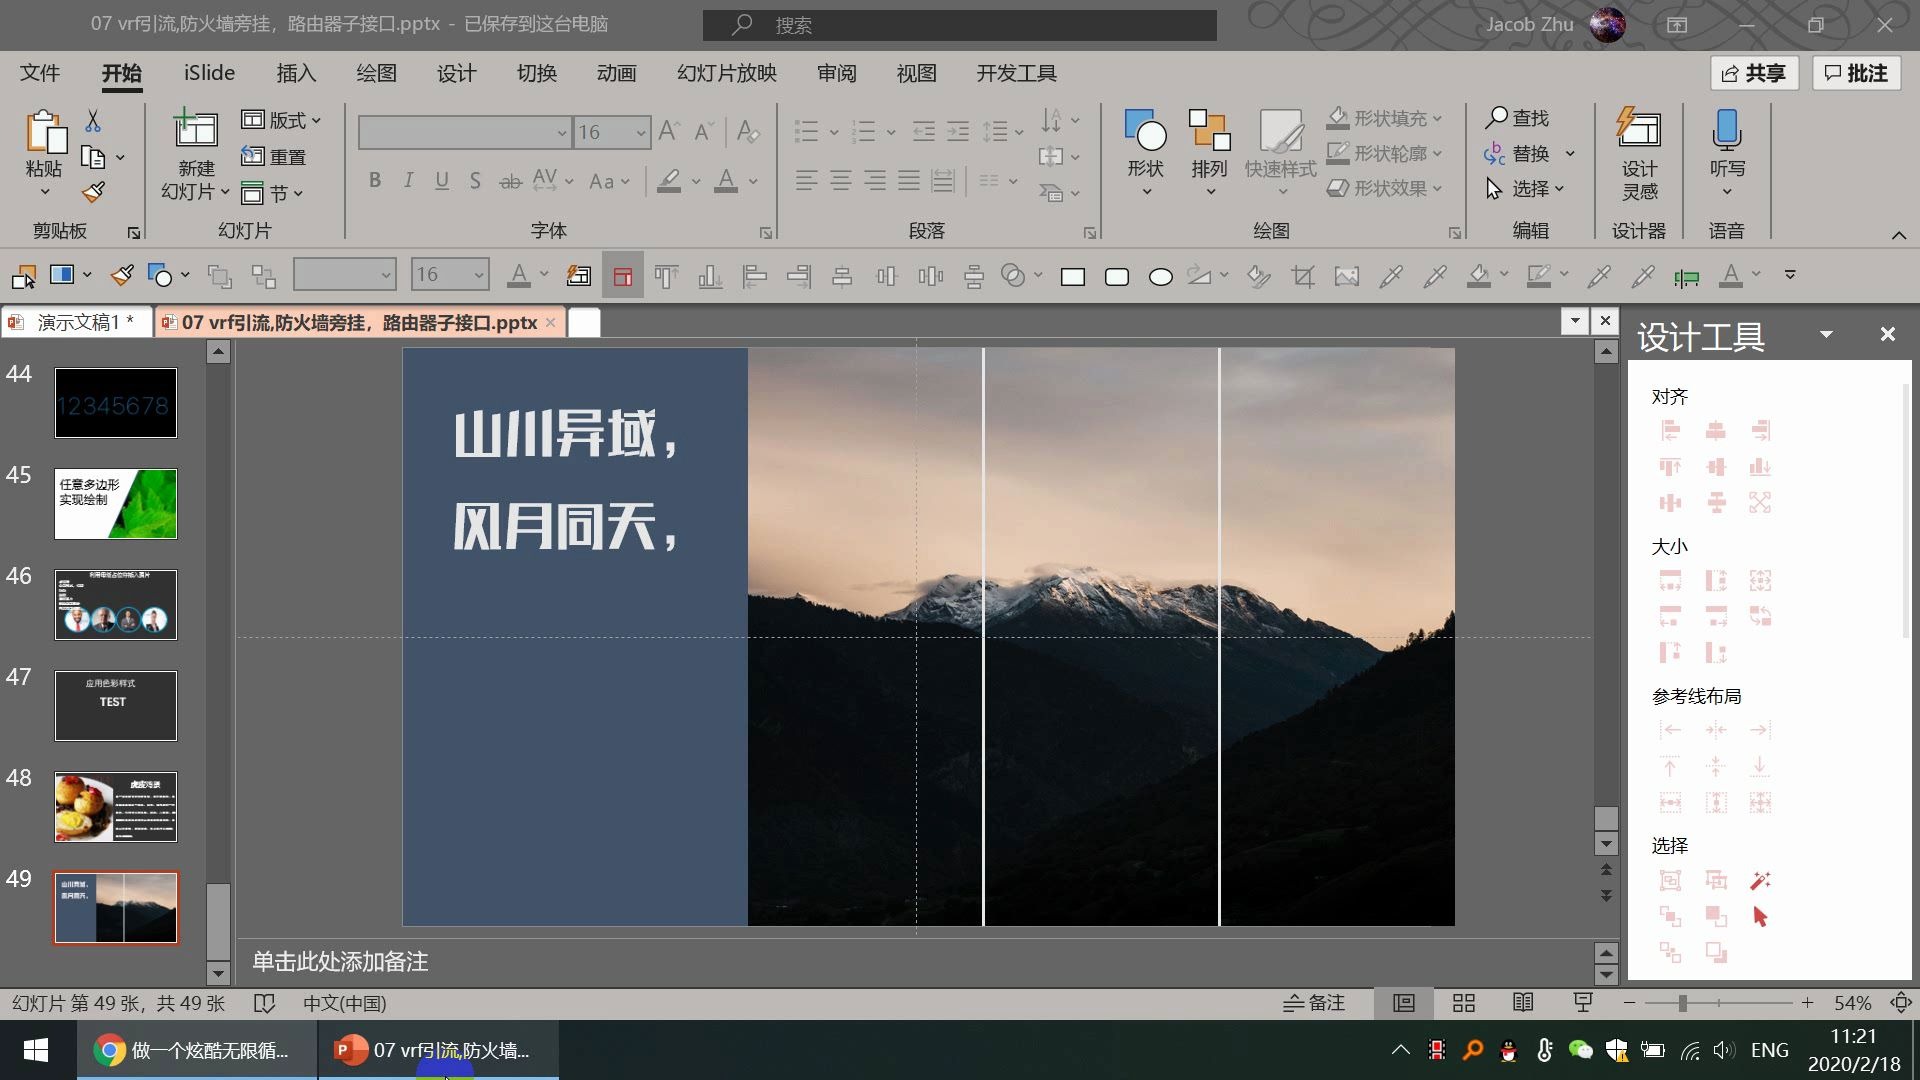
Task: Toggle the notes (备注) pane
Action: point(1314,1003)
